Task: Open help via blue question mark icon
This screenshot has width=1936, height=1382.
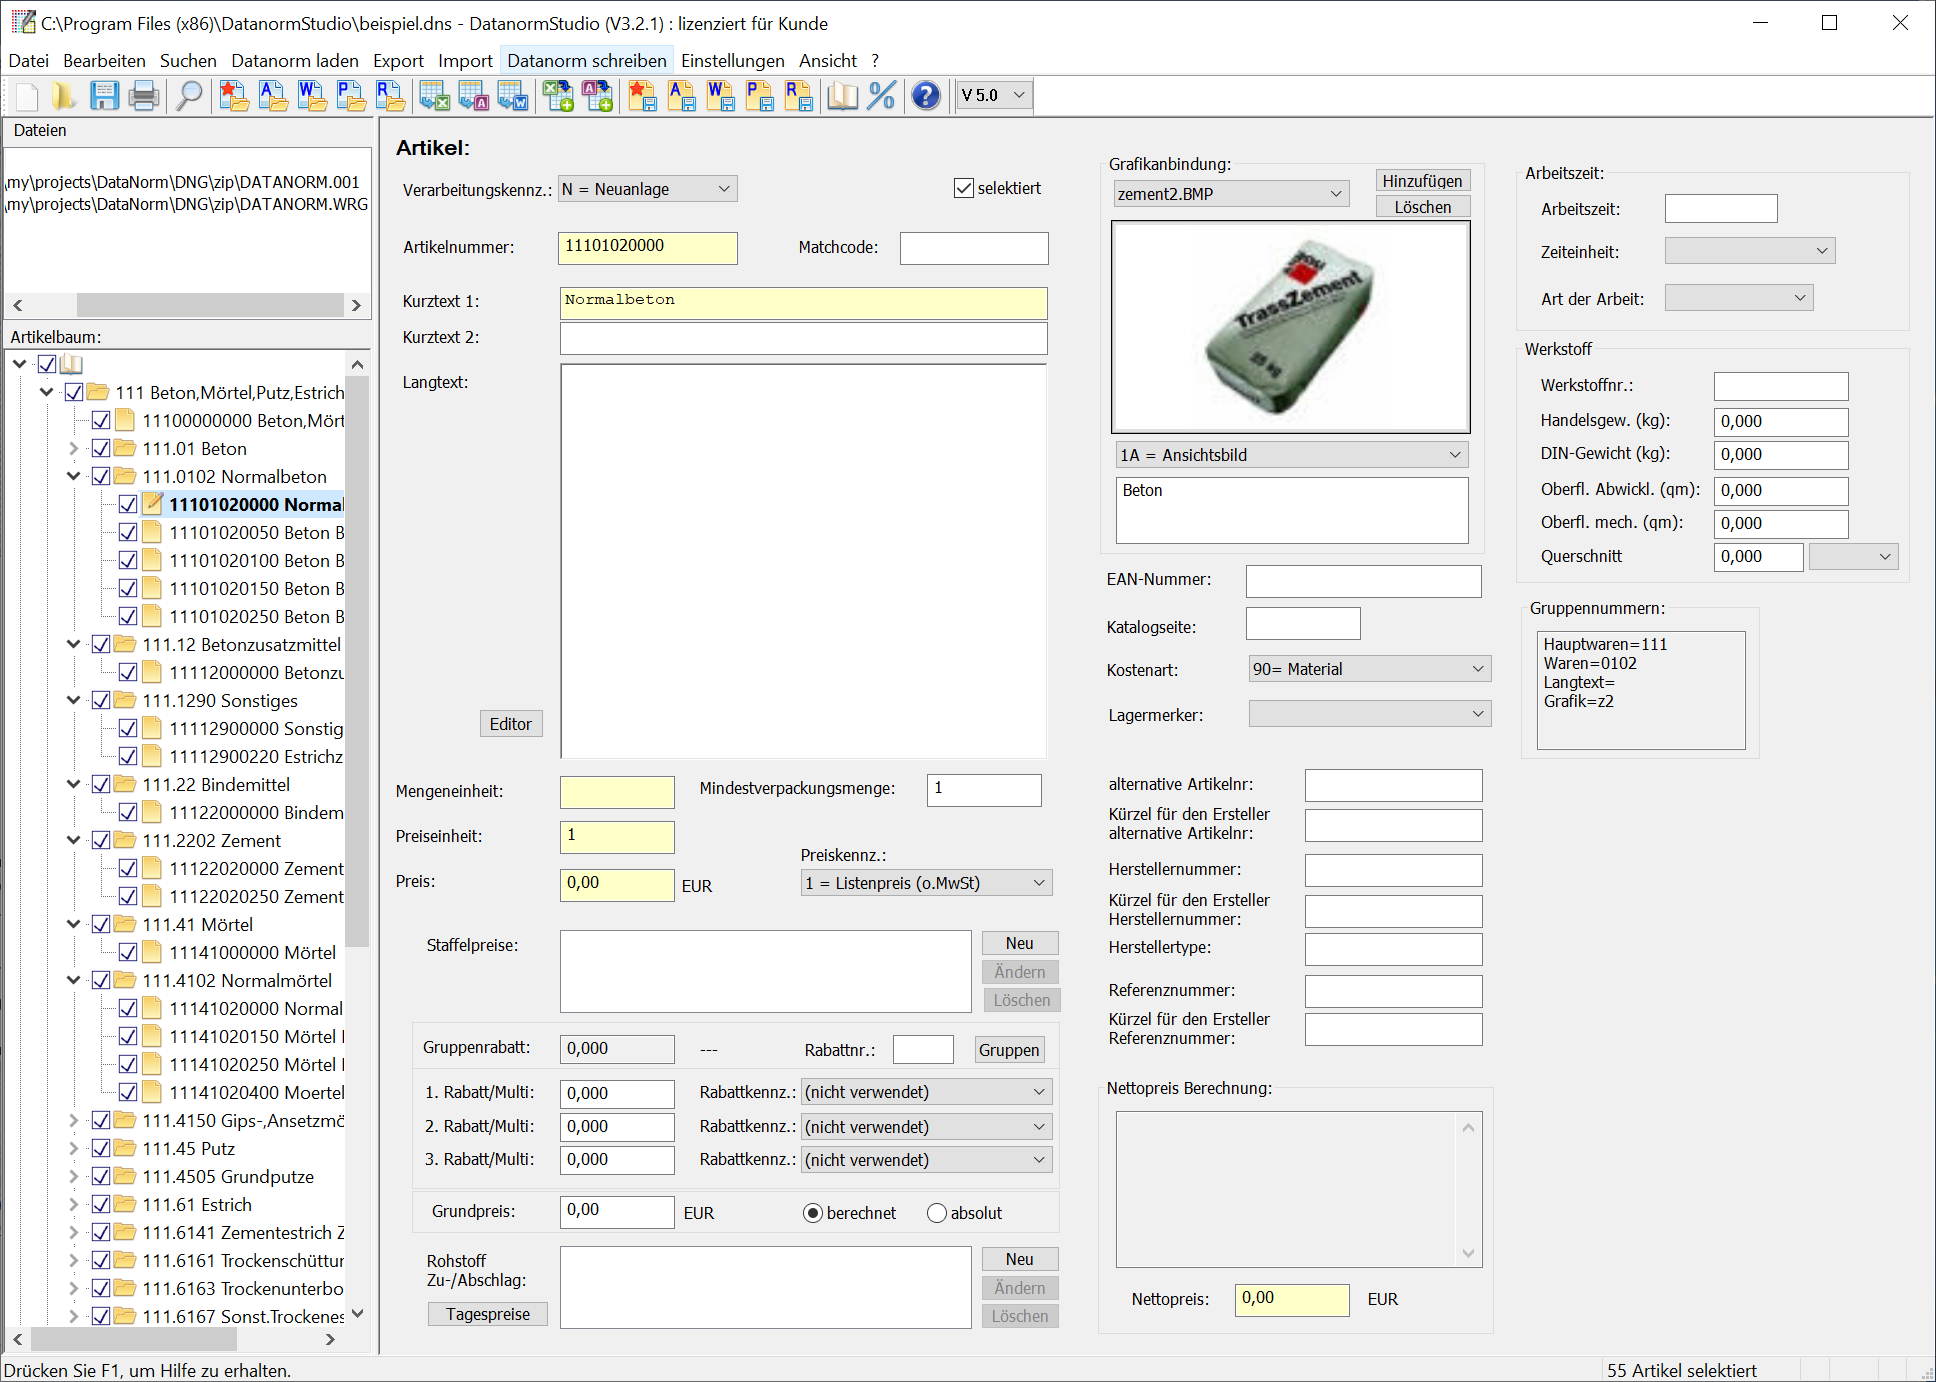Action: [926, 96]
